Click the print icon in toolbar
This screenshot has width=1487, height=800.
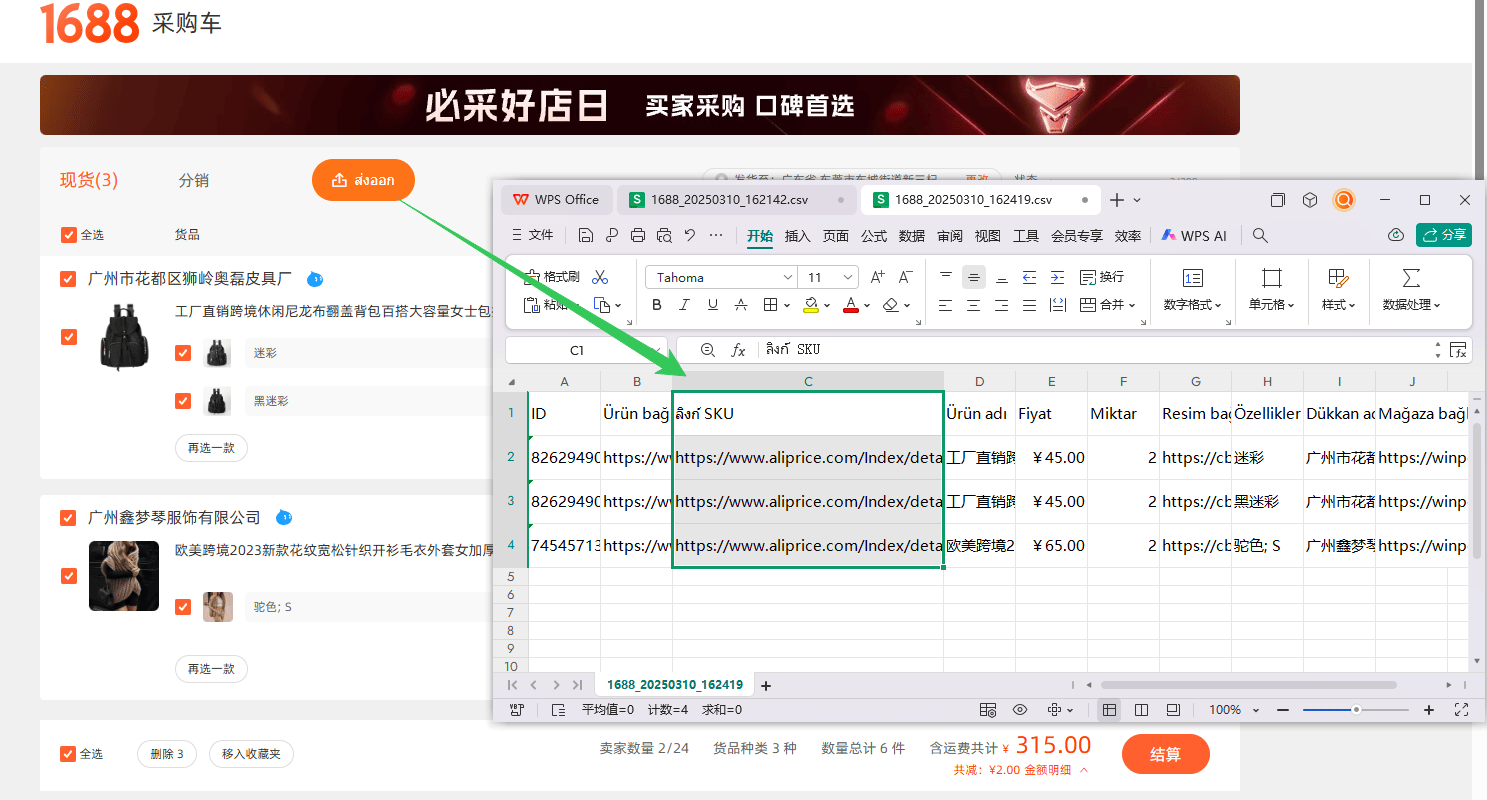click(638, 236)
